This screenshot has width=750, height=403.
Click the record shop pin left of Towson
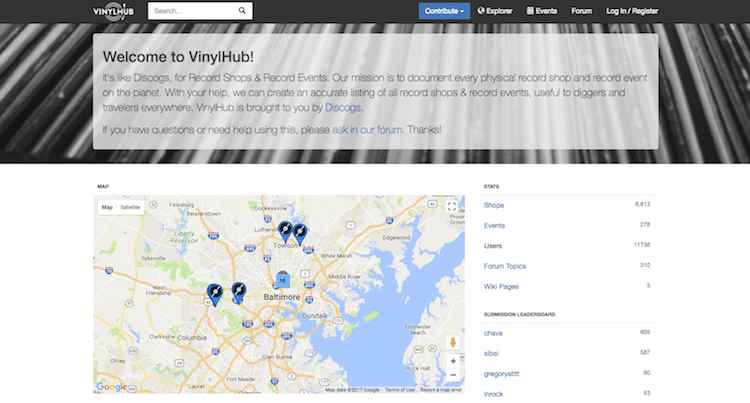(285, 231)
